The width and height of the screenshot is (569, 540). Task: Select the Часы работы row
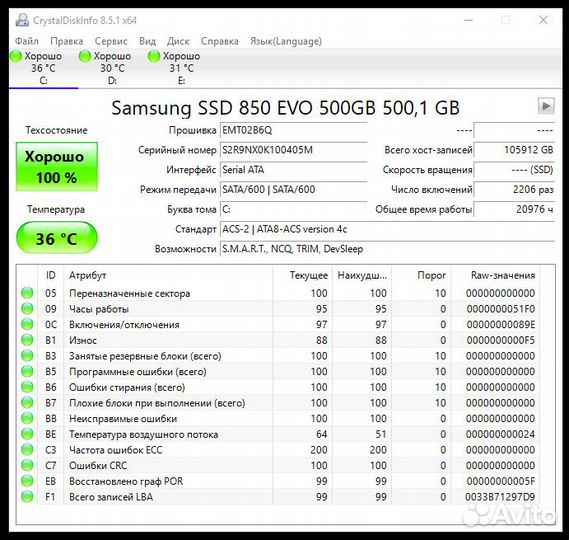click(x=278, y=309)
